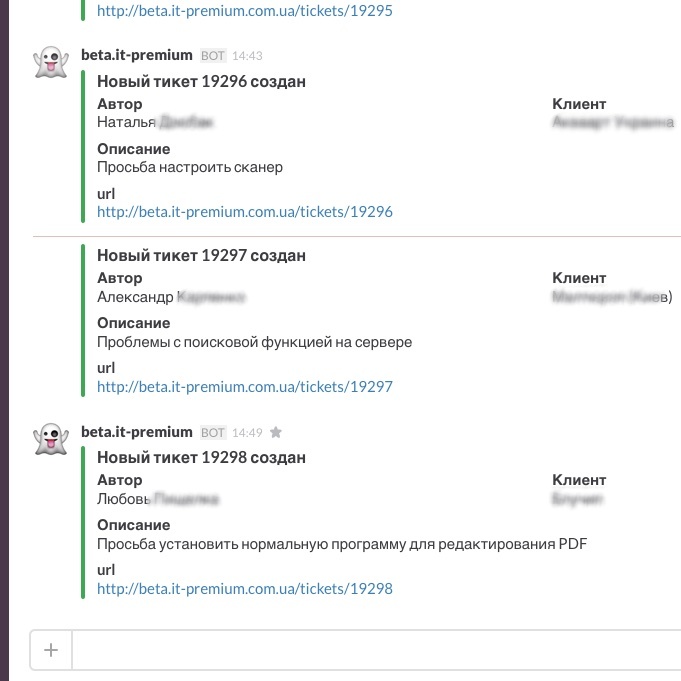Click the BOT badge on the 14:49 message

pos(212,433)
